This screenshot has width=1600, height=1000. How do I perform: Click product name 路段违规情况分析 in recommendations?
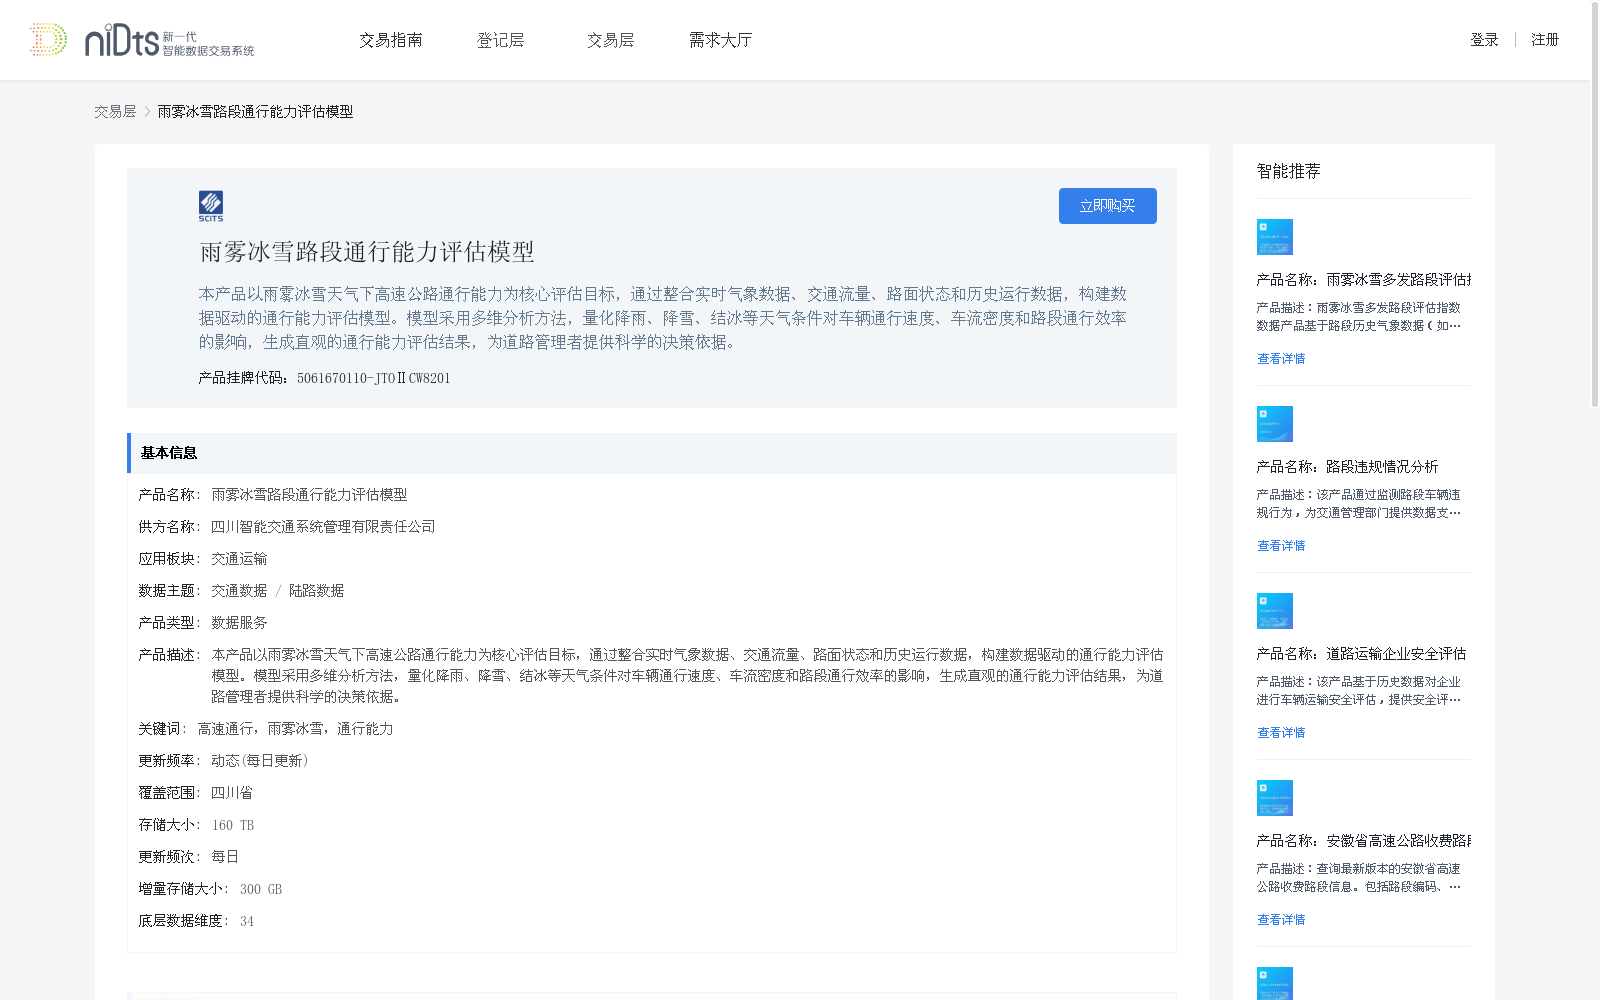[1348, 467]
